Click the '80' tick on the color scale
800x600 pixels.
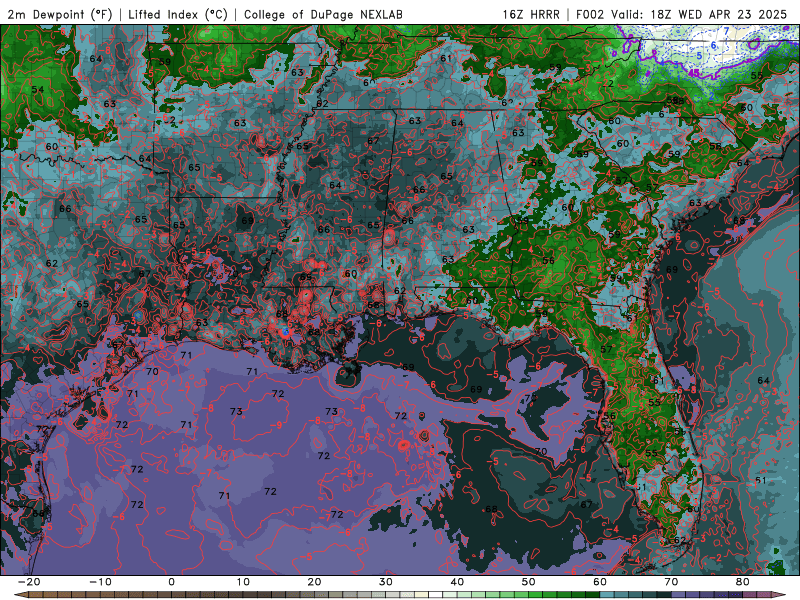coord(743,582)
